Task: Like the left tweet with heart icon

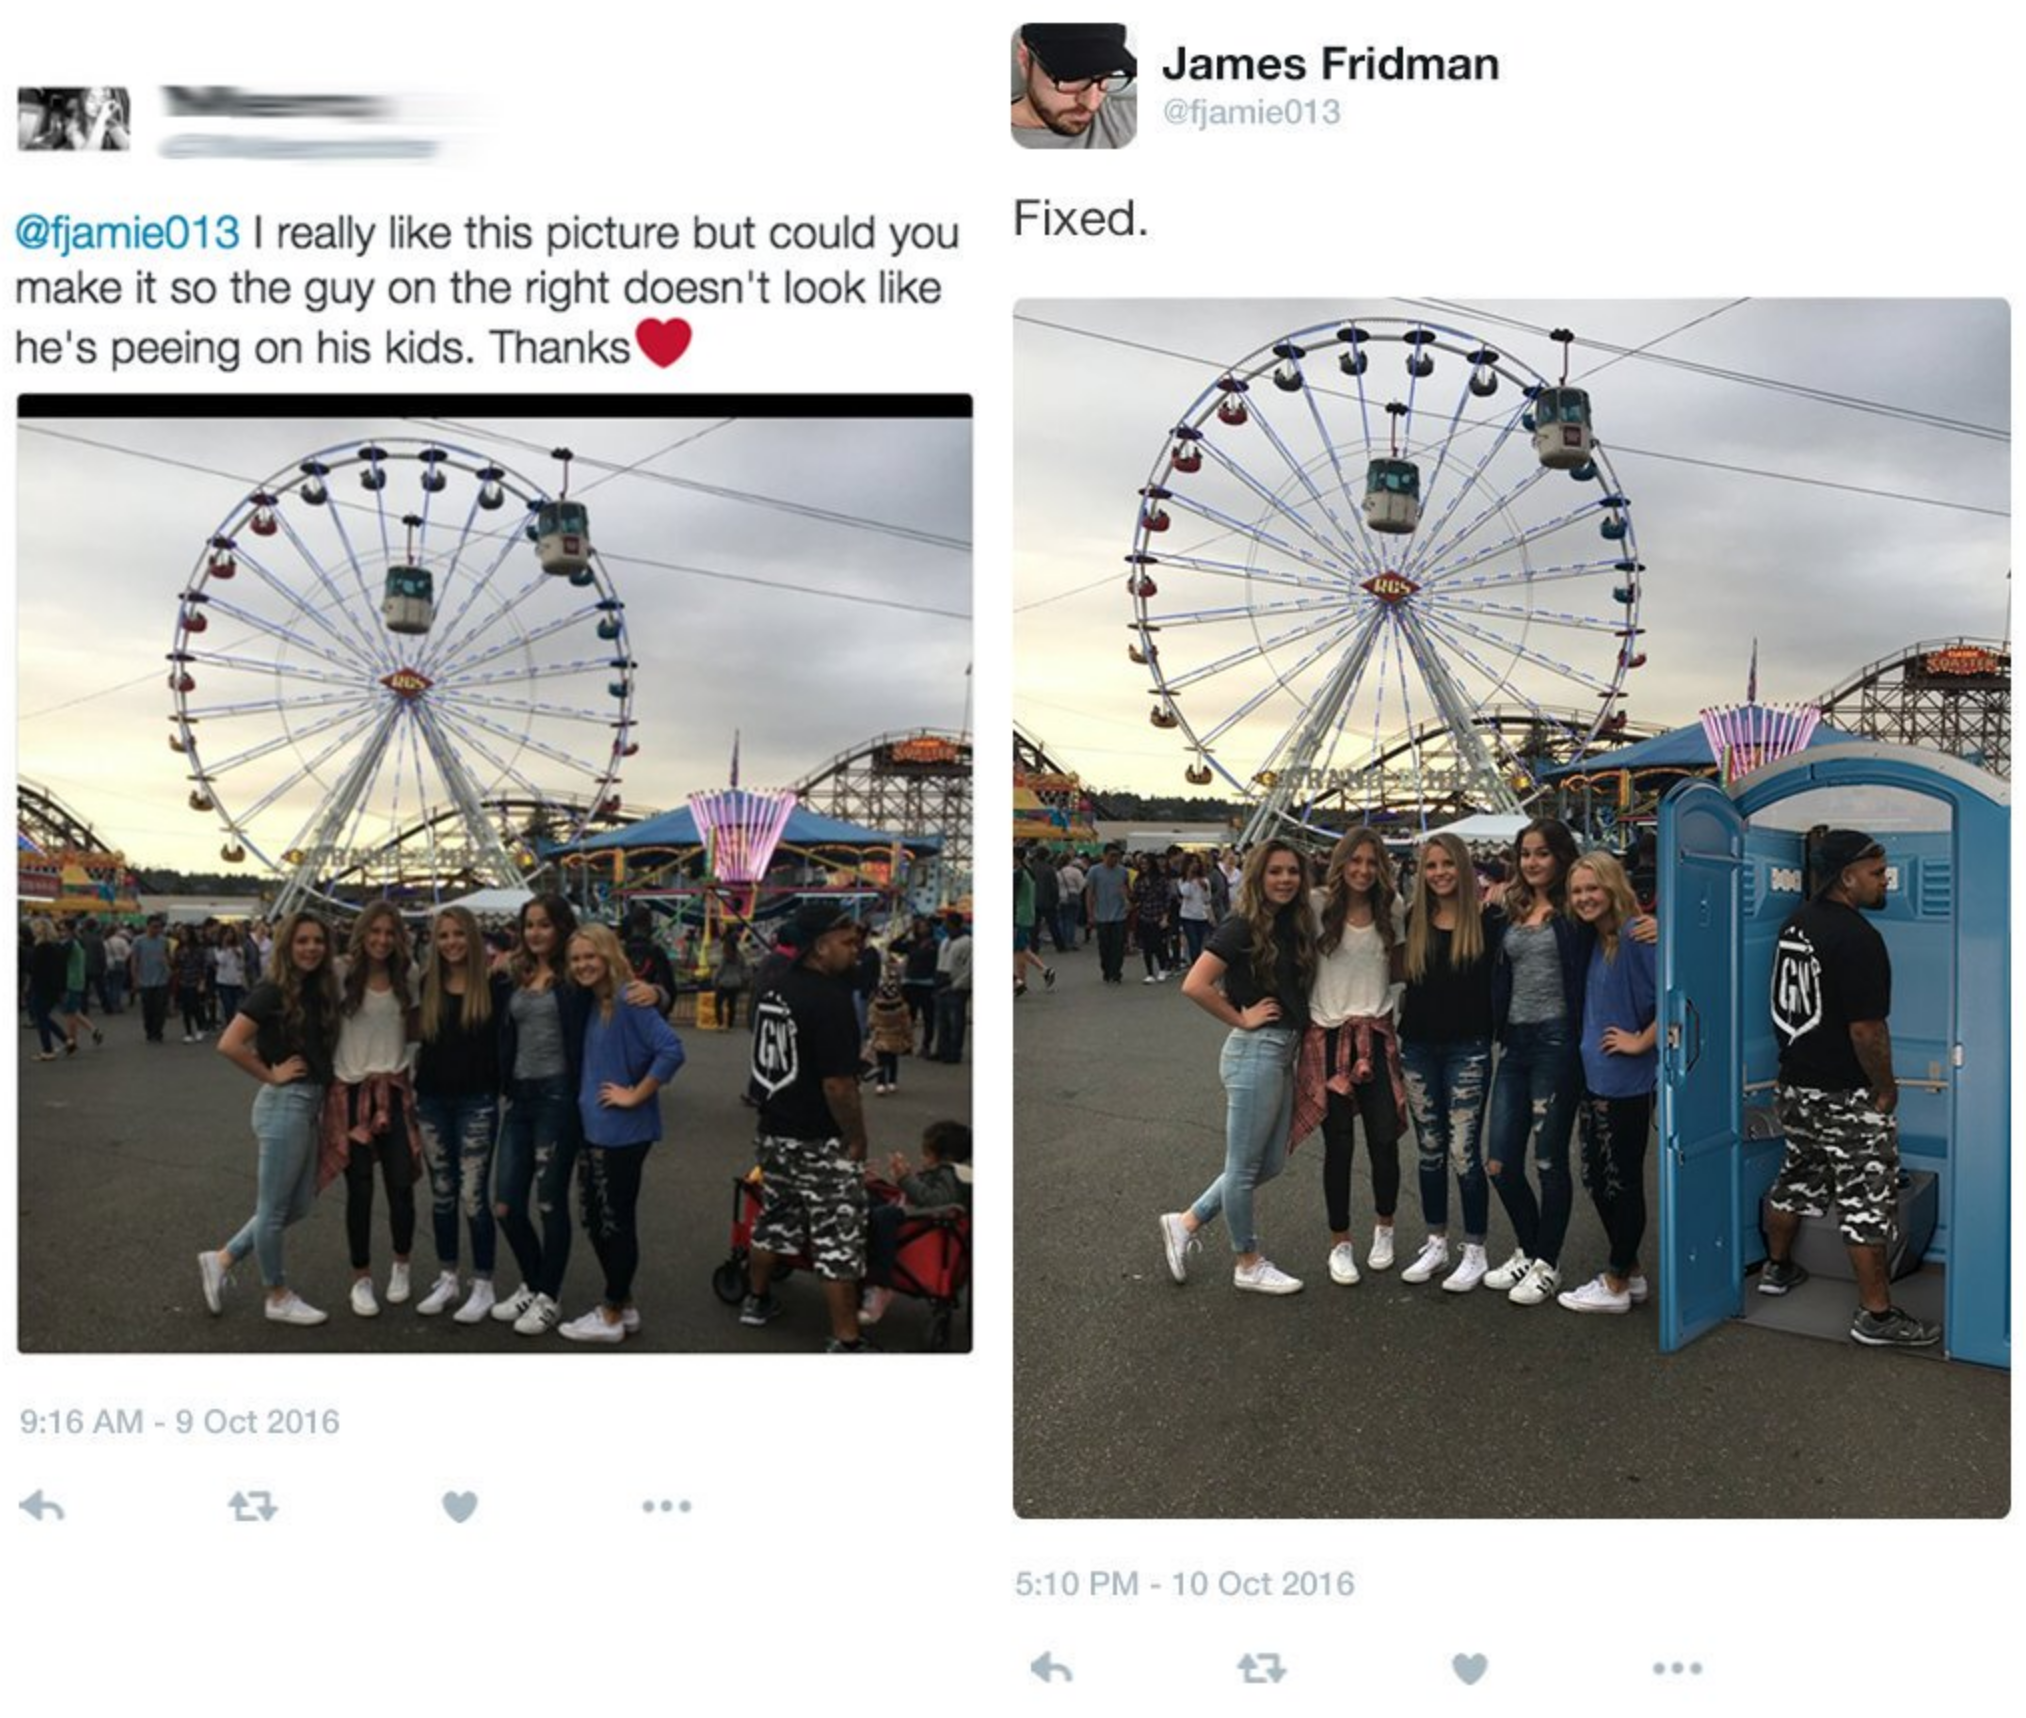Action: coord(459,1506)
